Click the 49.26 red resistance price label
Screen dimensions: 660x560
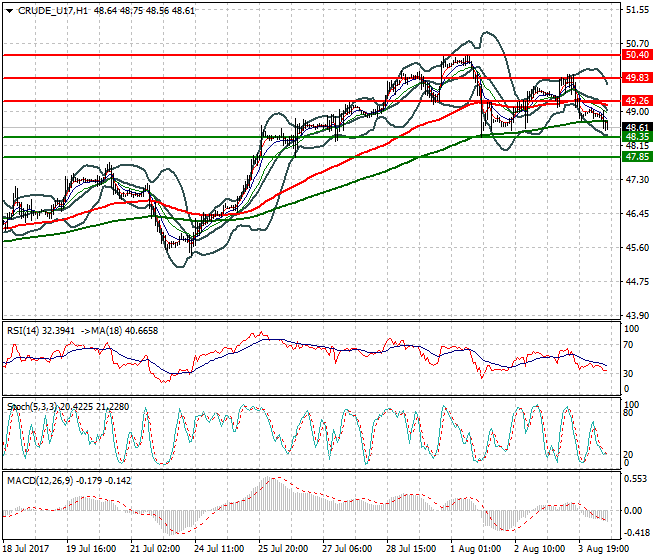637,101
